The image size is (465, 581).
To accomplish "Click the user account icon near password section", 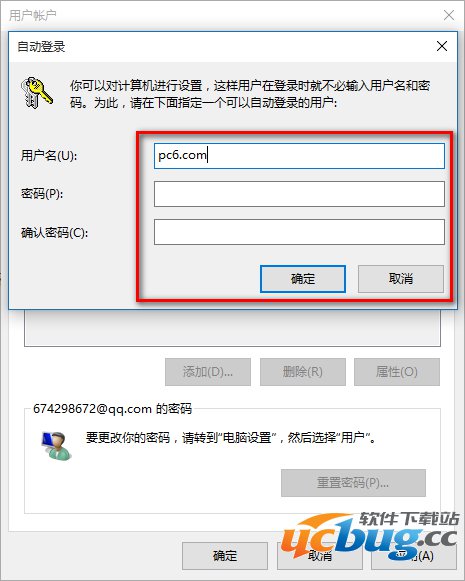I will (x=56, y=445).
